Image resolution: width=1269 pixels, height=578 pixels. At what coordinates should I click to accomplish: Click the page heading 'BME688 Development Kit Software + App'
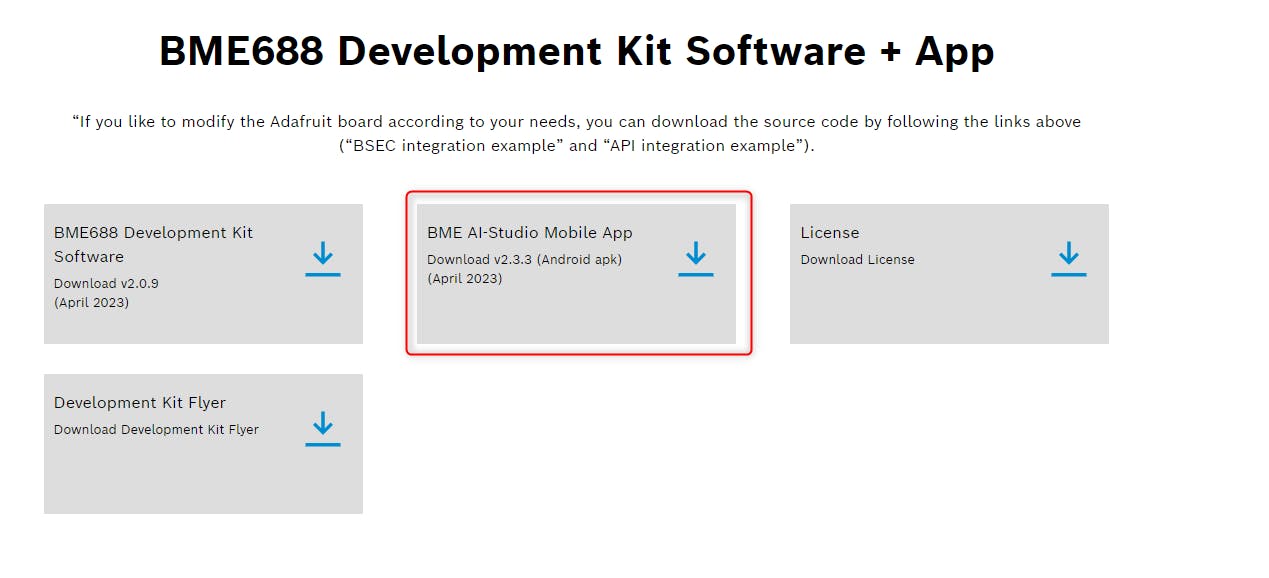click(x=577, y=50)
